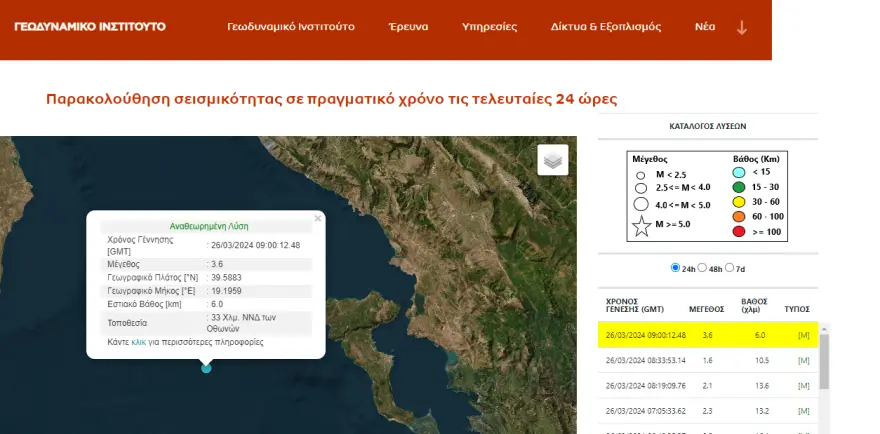
Task: Click the cyan earthquake marker on map
Action: (x=206, y=368)
